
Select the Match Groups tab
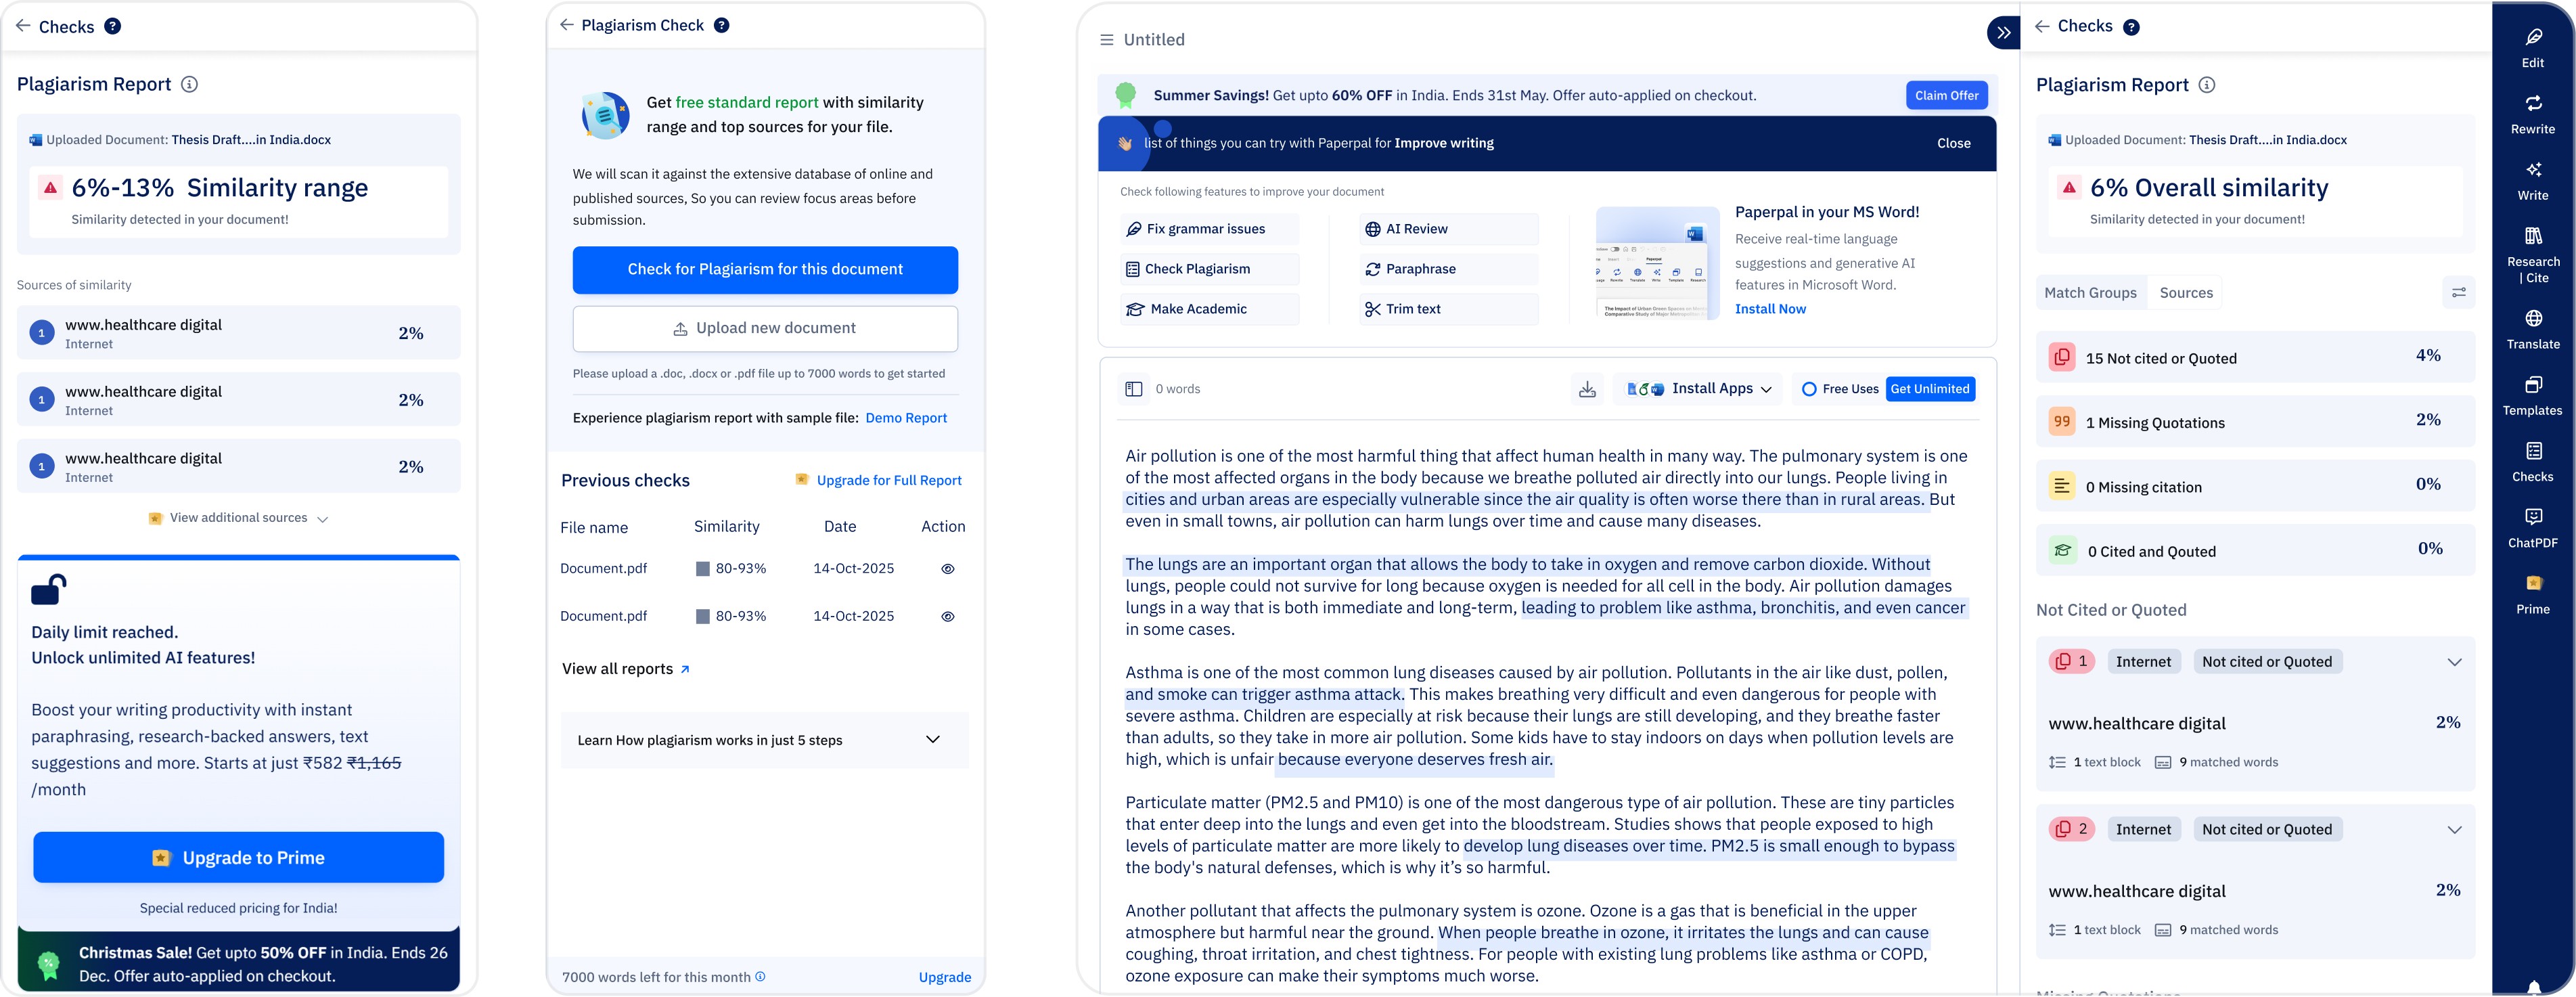point(2090,293)
